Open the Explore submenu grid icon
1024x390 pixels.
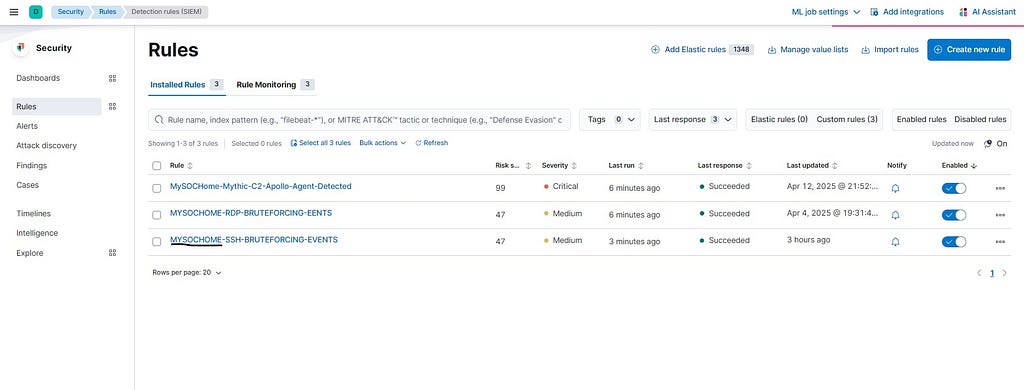(112, 253)
